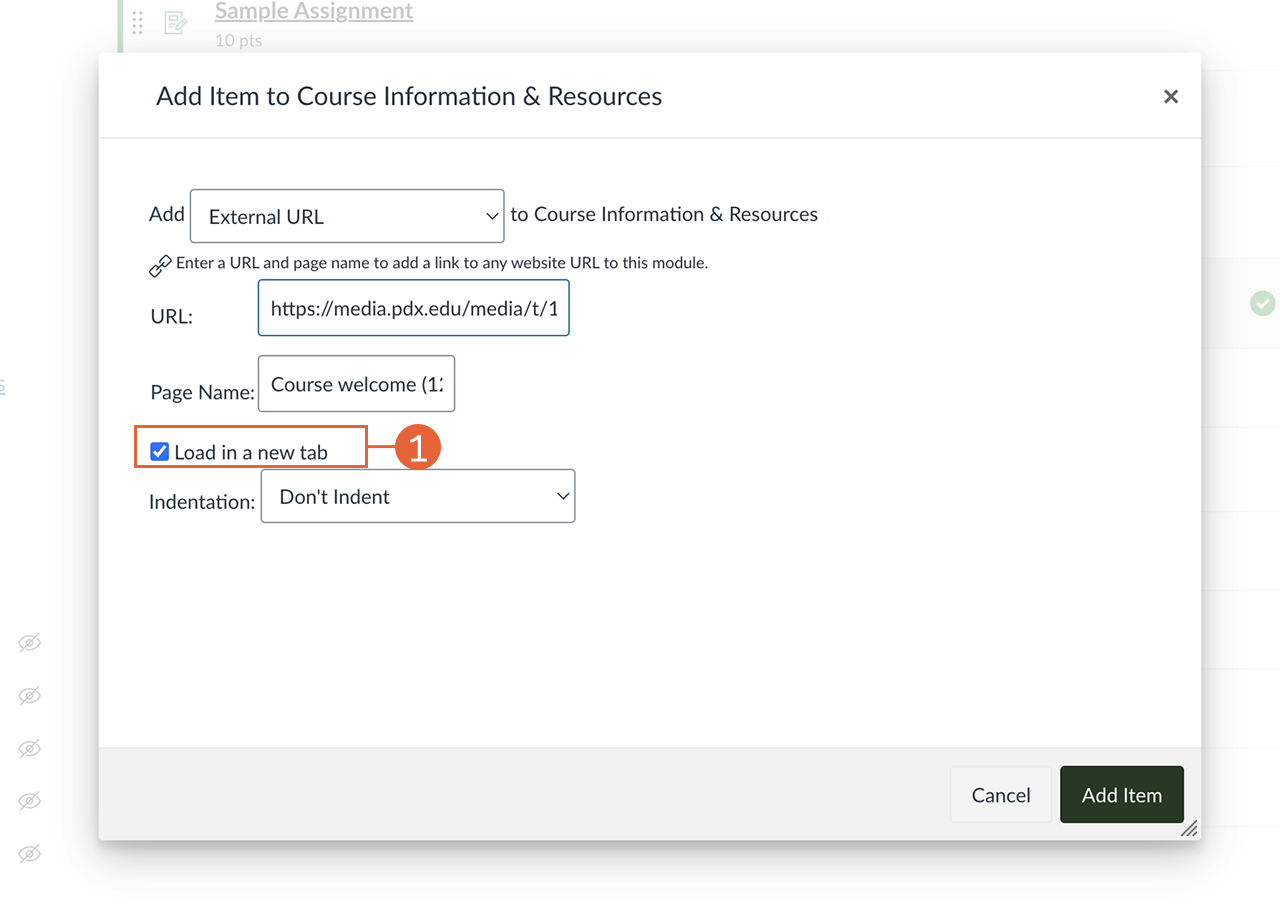The width and height of the screenshot is (1280, 916).
Task: Toggle the third crossed-eye visibility icon
Action: (28, 749)
